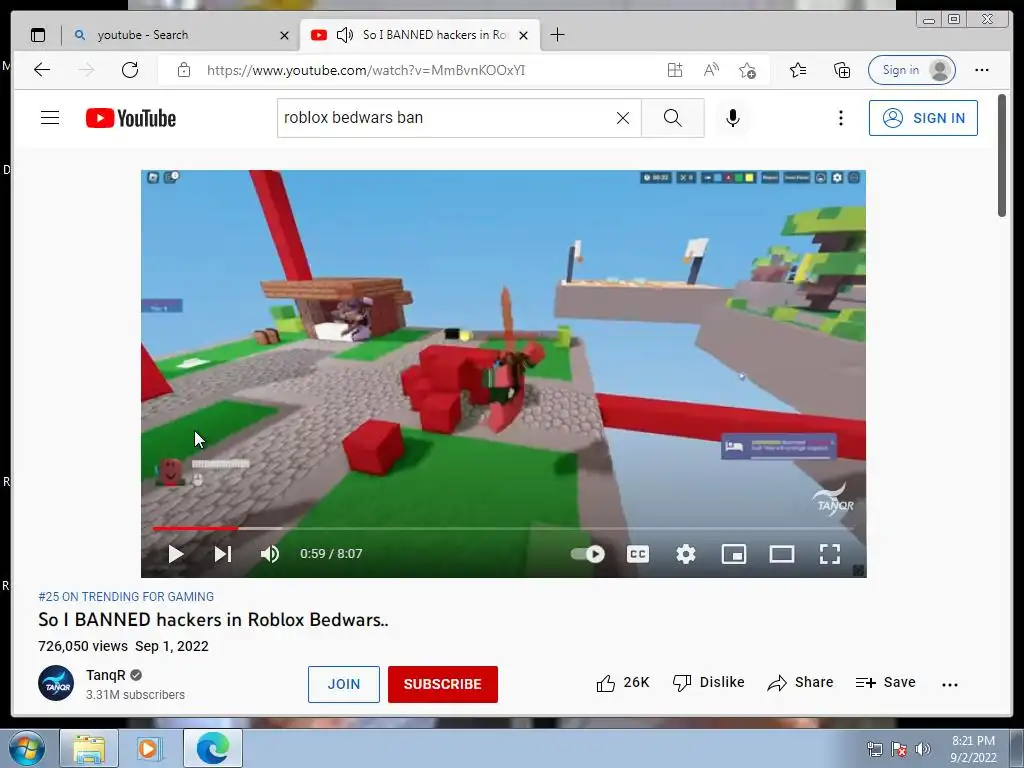Viewport: 1024px width, 768px height.
Task: Enable miniplayer mode
Action: [x=733, y=554]
